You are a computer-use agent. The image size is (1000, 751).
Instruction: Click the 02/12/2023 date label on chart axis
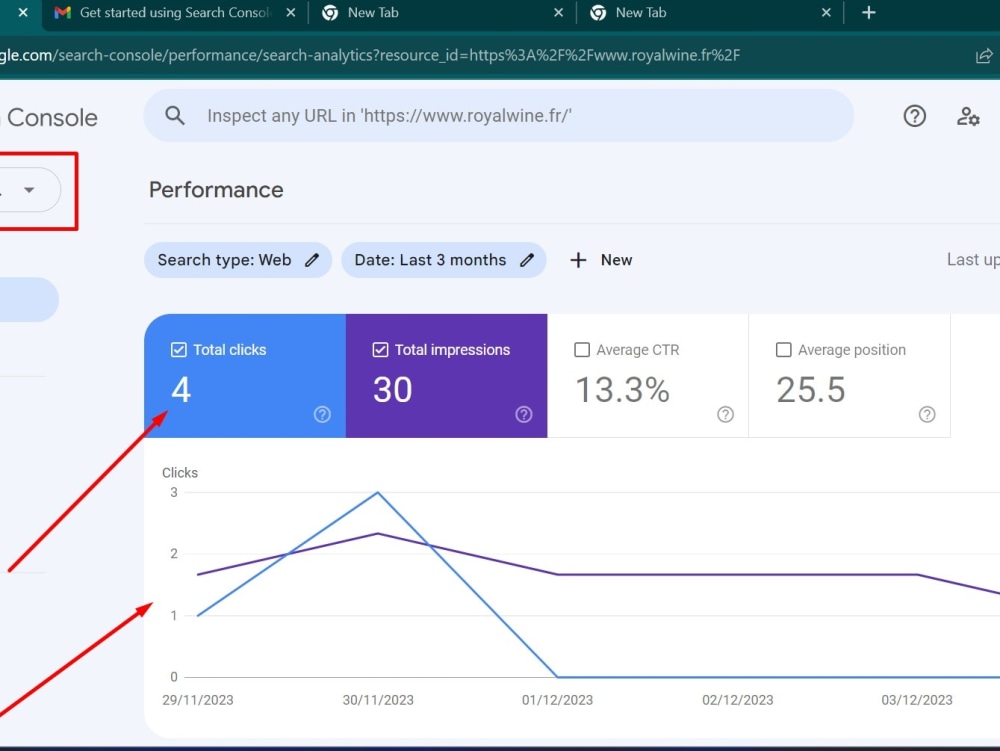[738, 700]
